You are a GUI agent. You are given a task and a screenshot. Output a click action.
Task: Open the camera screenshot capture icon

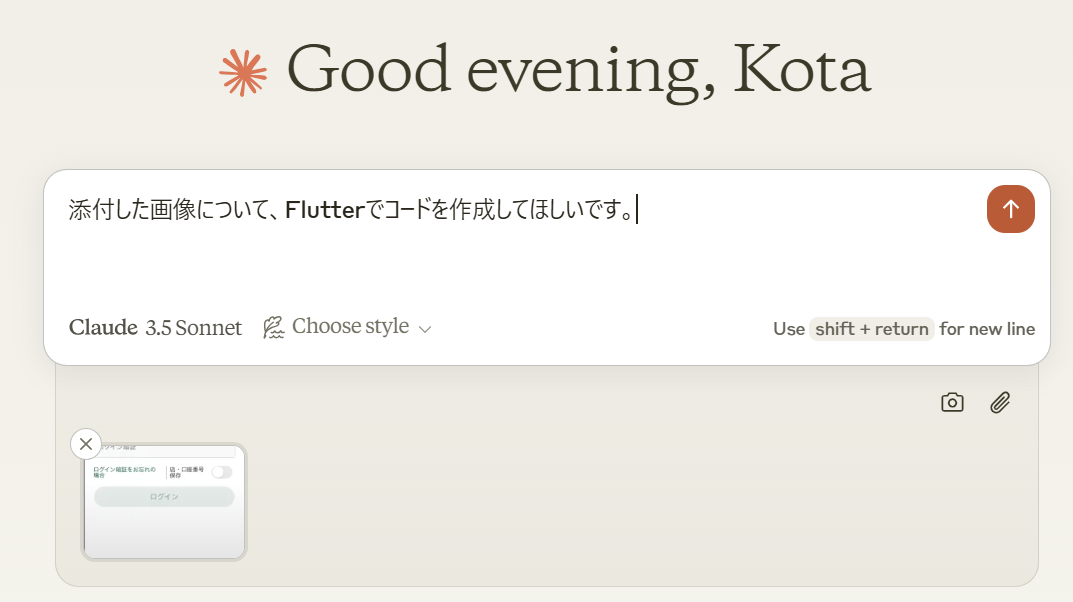(952, 402)
